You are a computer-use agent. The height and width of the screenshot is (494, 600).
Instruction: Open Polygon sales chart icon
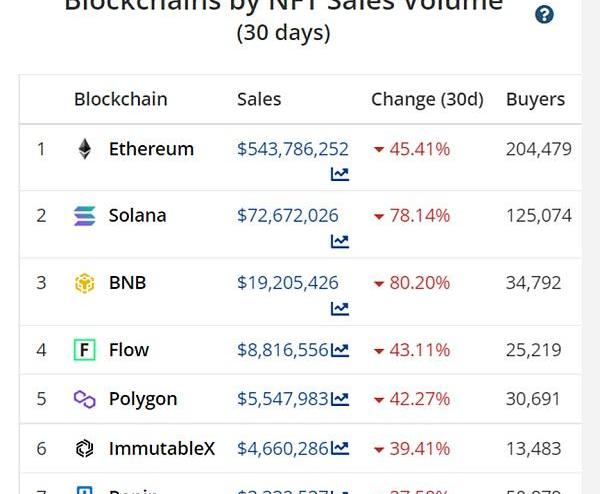340,399
